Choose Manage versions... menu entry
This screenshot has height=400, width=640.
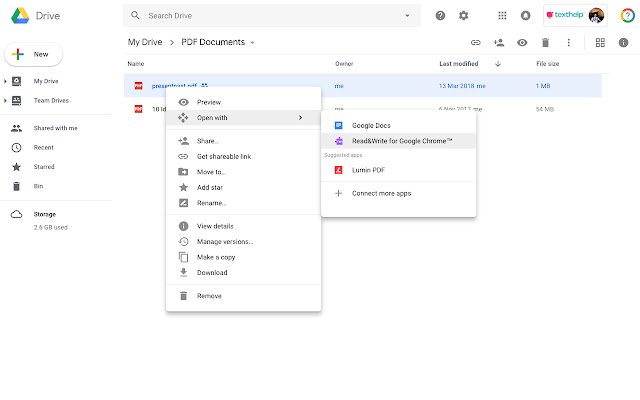(244, 242)
